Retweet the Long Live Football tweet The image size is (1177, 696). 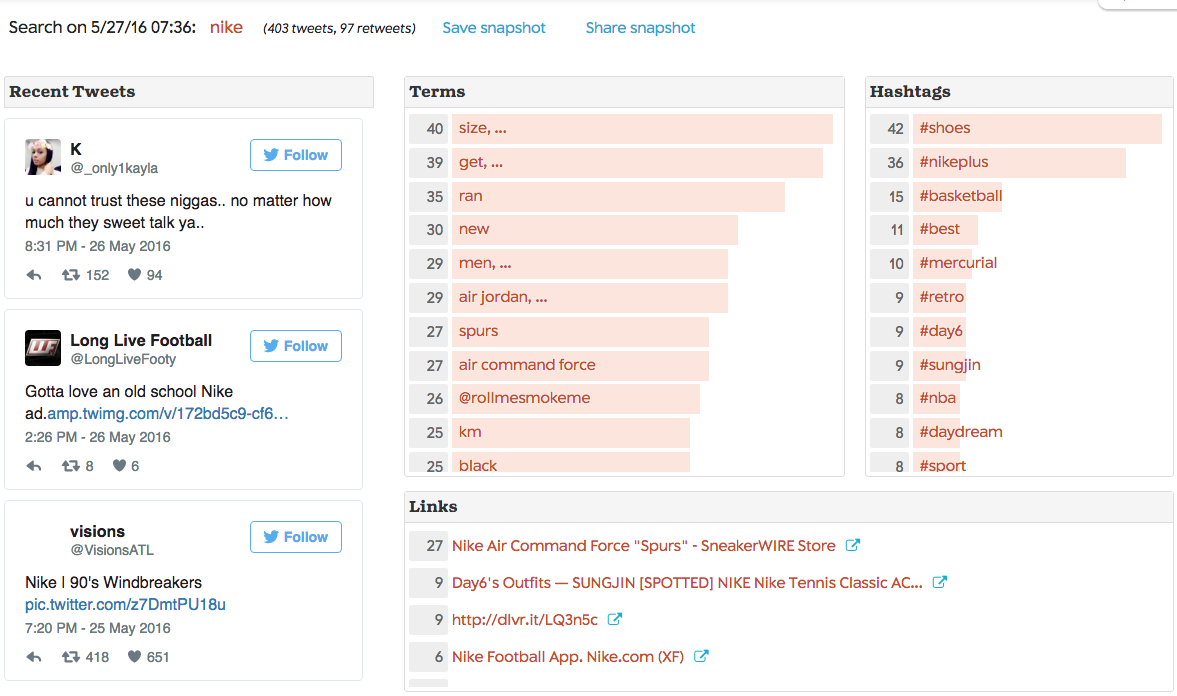(71, 466)
